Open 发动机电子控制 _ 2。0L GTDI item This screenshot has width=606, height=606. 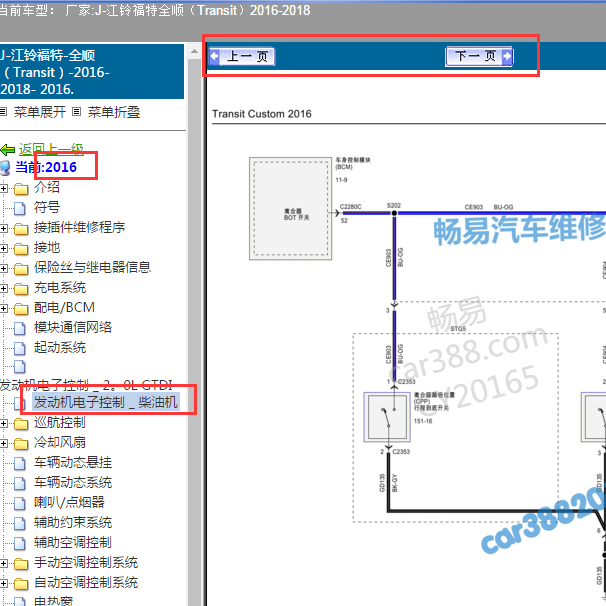tap(86, 385)
